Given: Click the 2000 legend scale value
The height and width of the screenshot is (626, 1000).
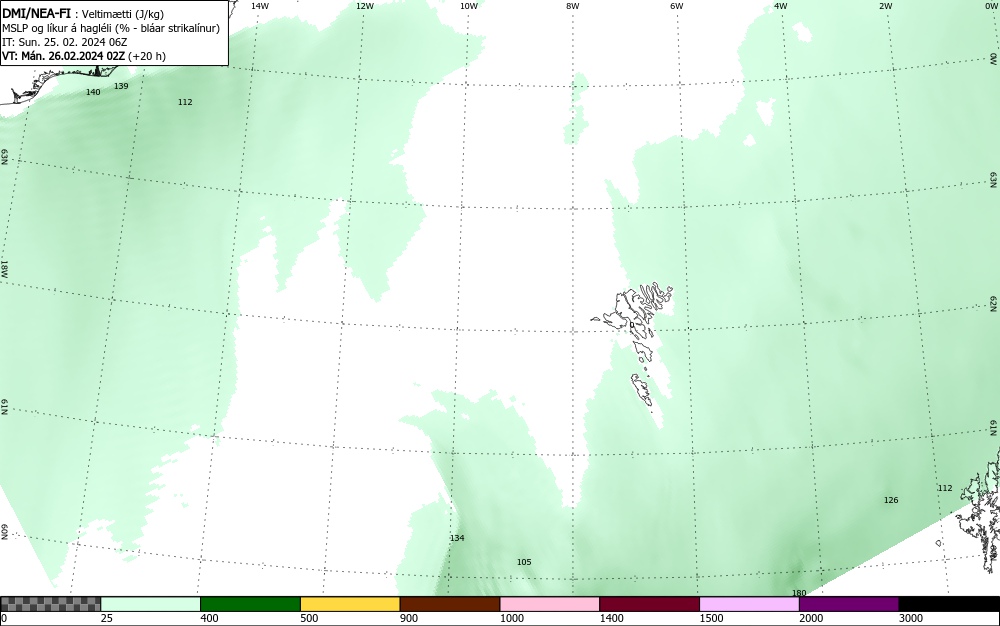Looking at the screenshot, I should coord(811,618).
